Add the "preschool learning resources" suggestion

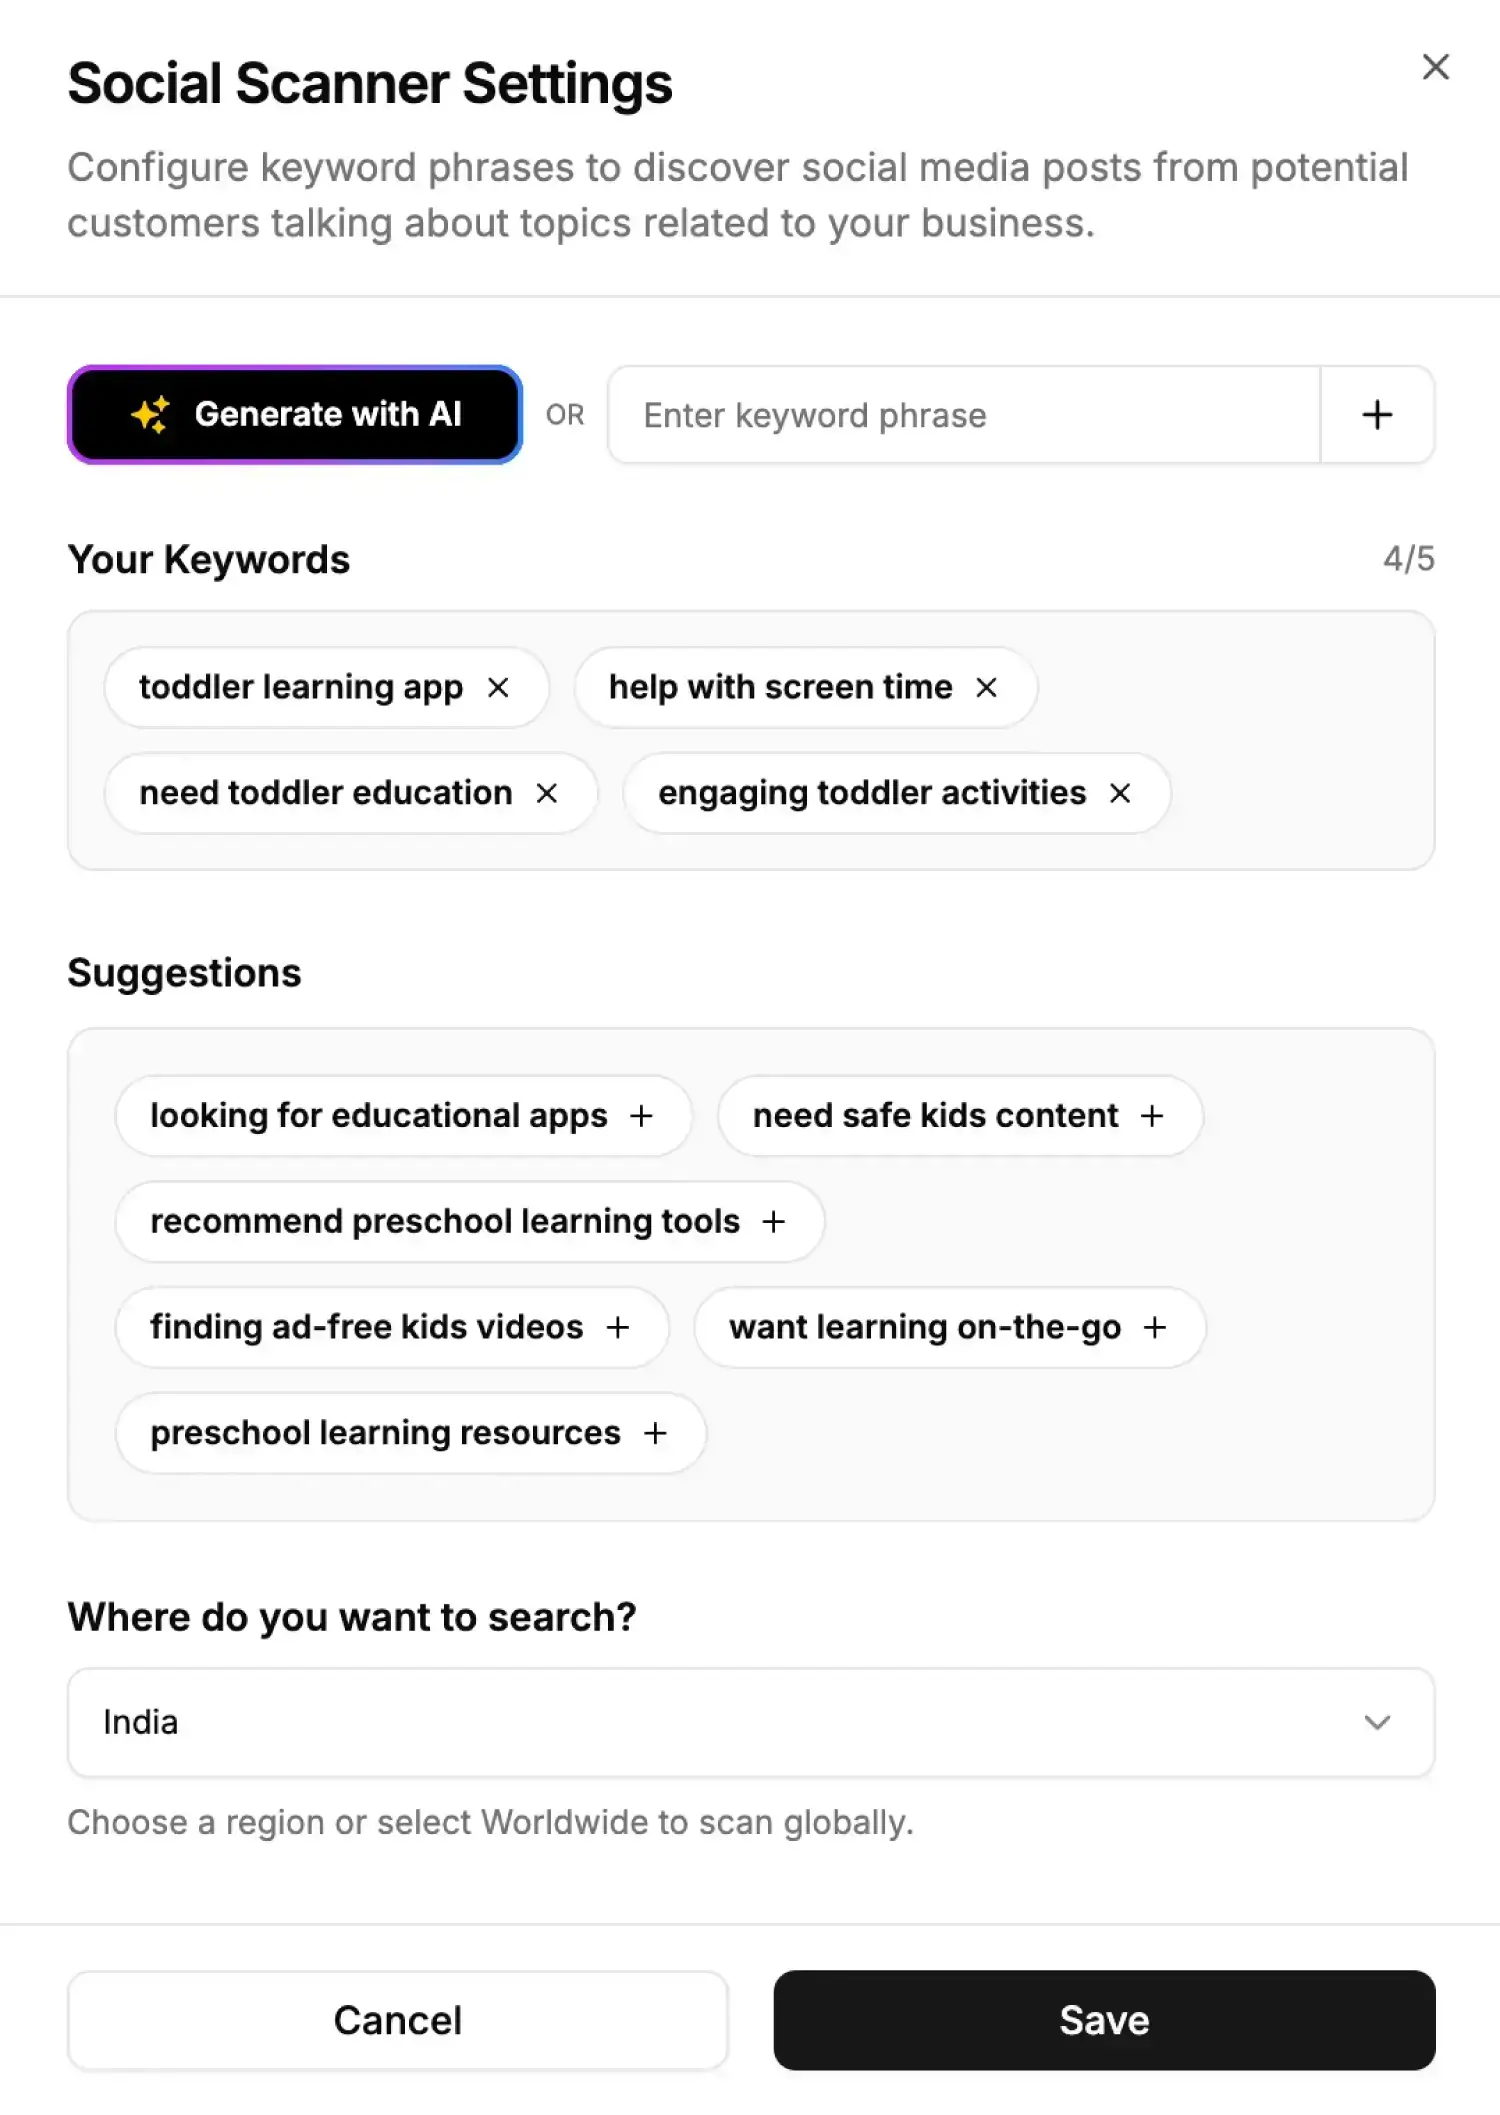(x=656, y=1433)
